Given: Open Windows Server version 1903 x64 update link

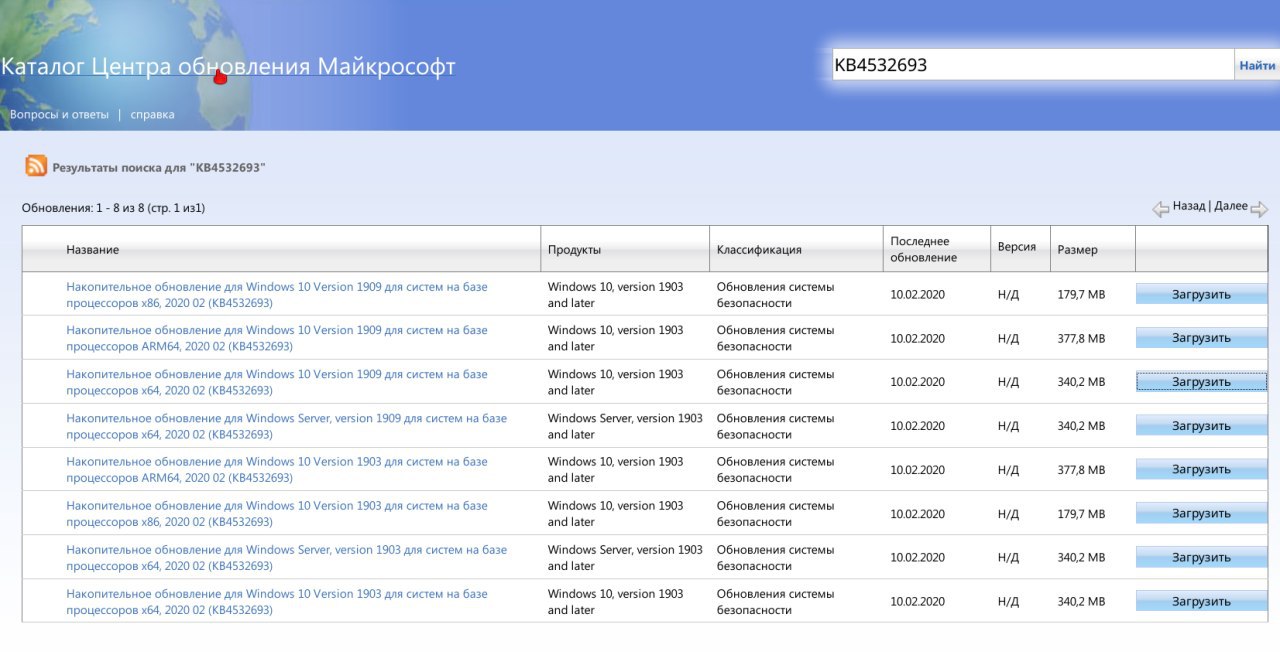Looking at the screenshot, I should point(287,558).
